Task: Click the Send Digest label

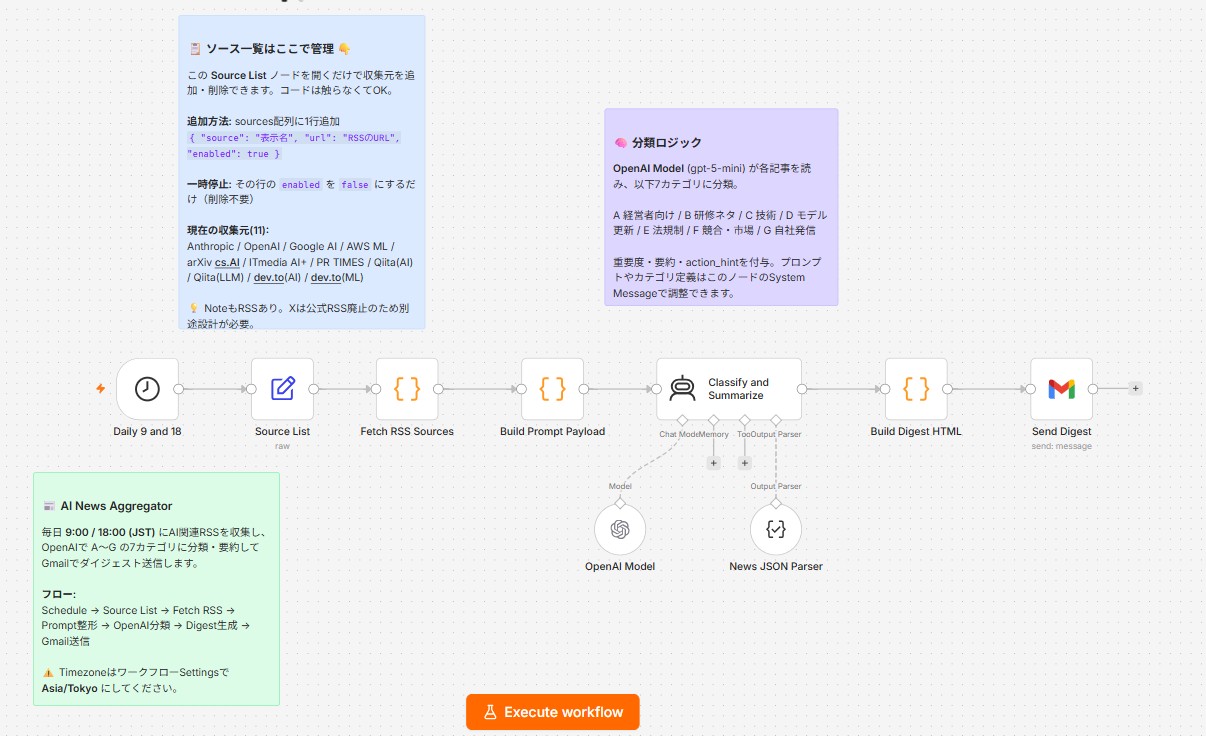Action: (x=1061, y=432)
